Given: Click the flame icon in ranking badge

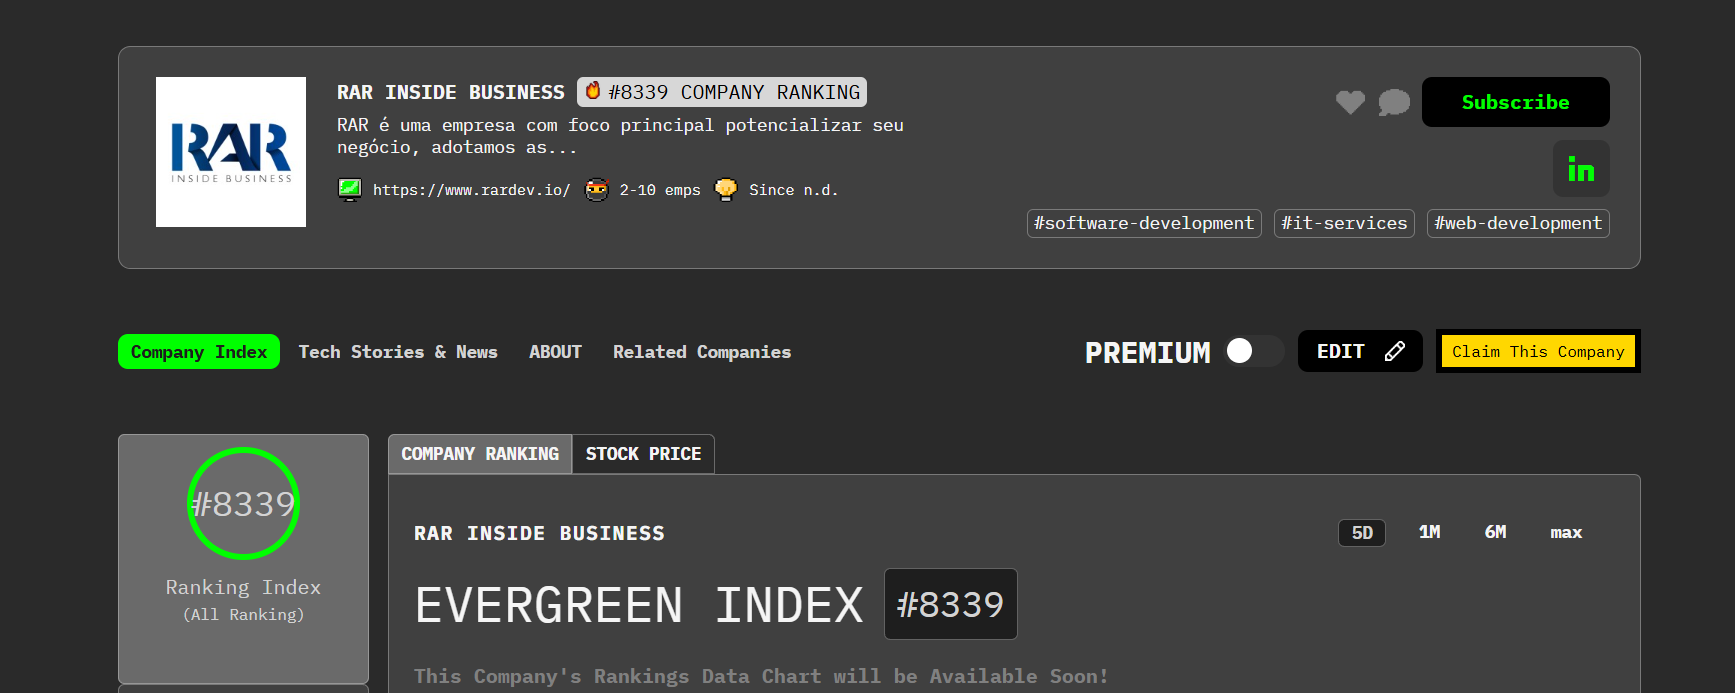Looking at the screenshot, I should point(593,91).
